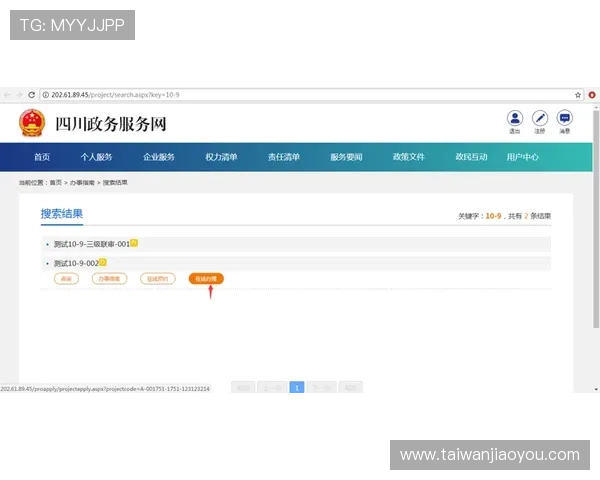Click the 搜索结果 heading tab
Image resolution: width=600 pixels, height=480 pixels.
click(62, 214)
